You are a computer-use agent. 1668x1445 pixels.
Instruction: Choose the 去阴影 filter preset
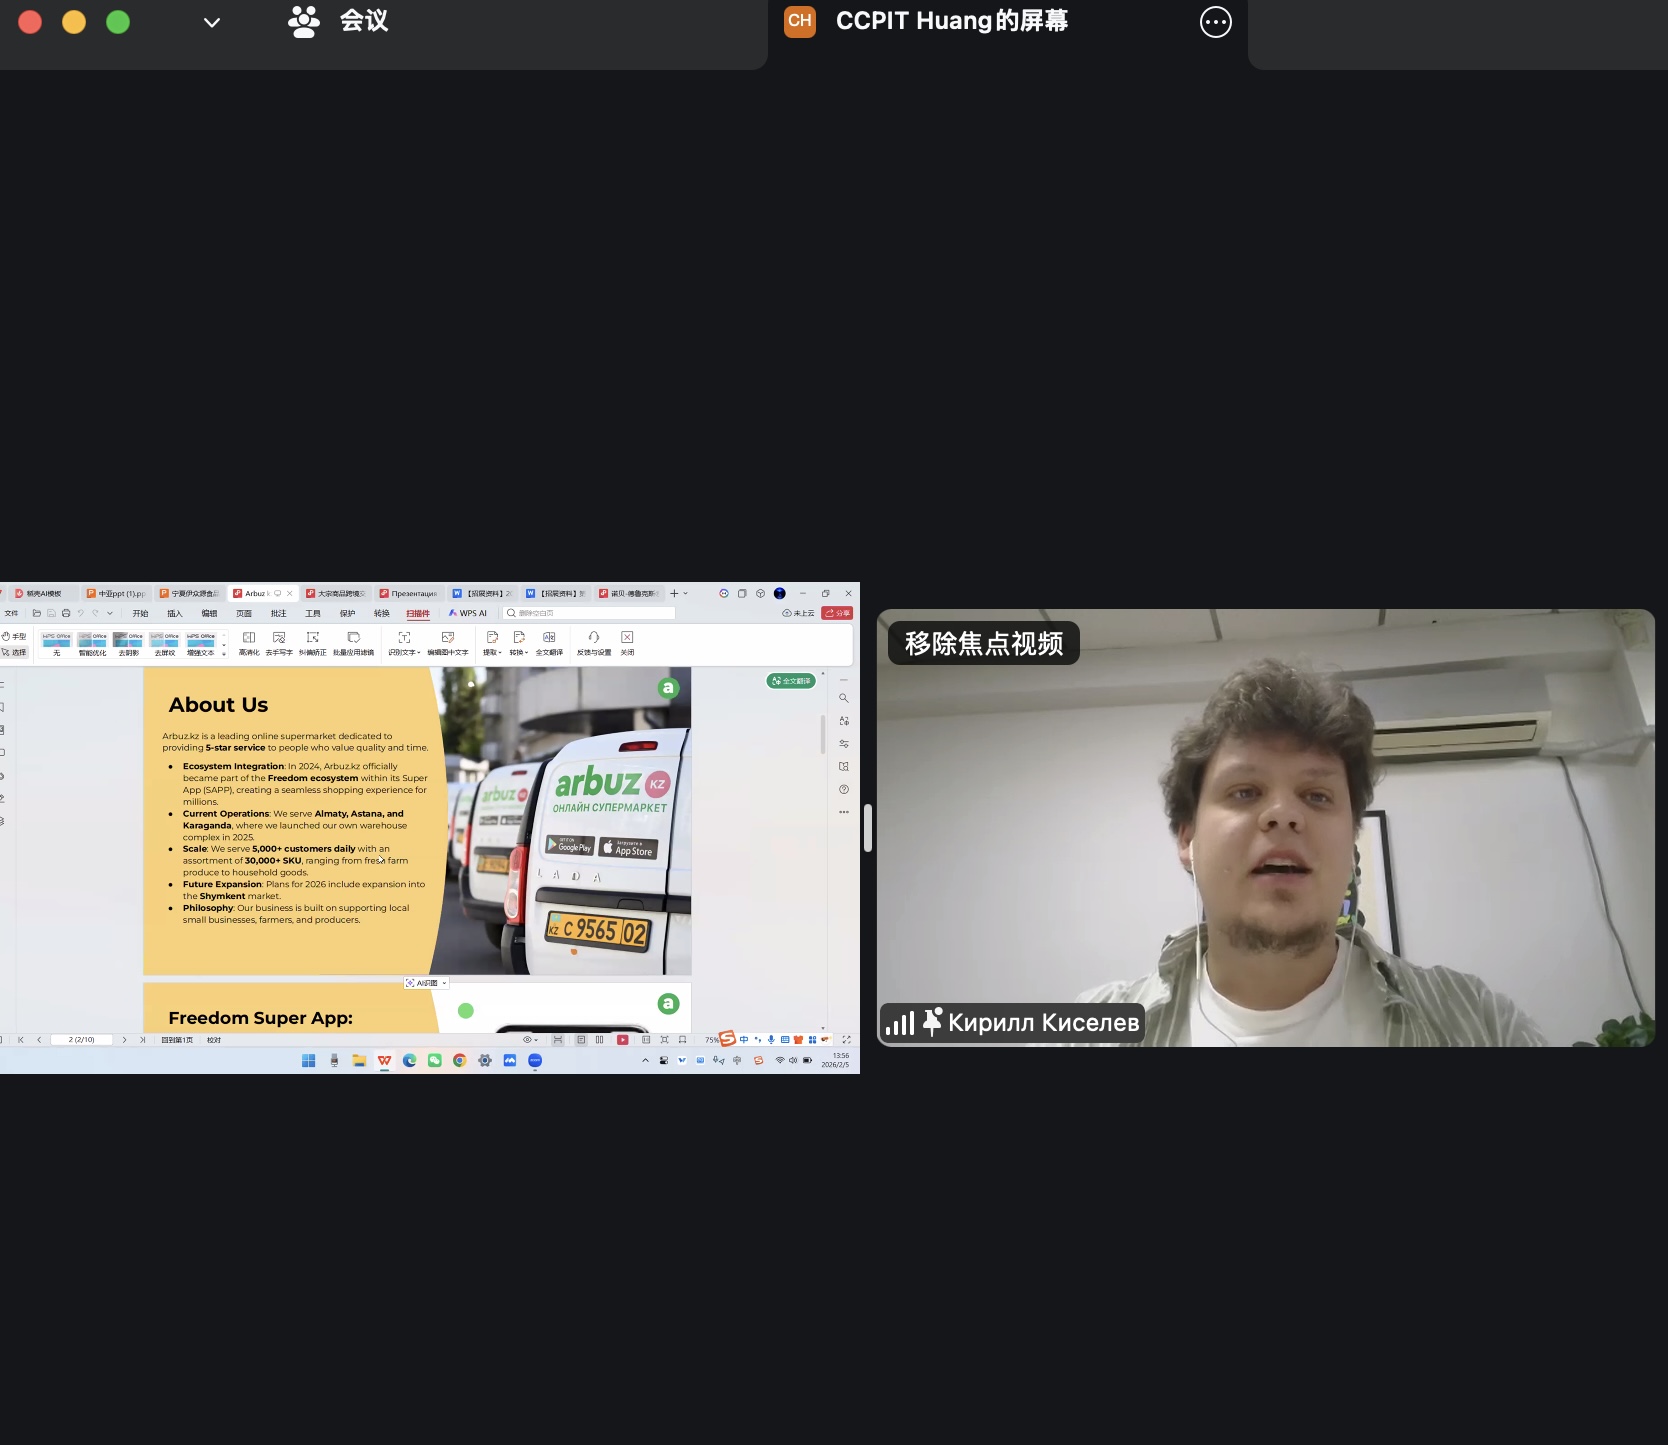click(x=128, y=642)
